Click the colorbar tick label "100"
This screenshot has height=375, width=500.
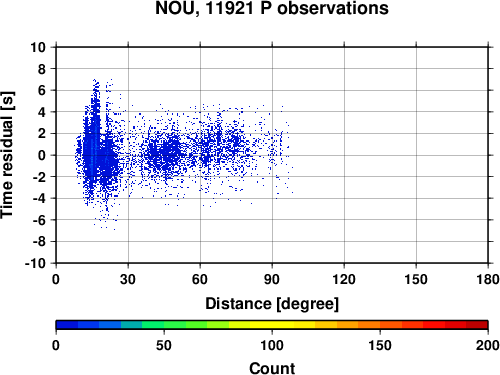tap(272, 345)
